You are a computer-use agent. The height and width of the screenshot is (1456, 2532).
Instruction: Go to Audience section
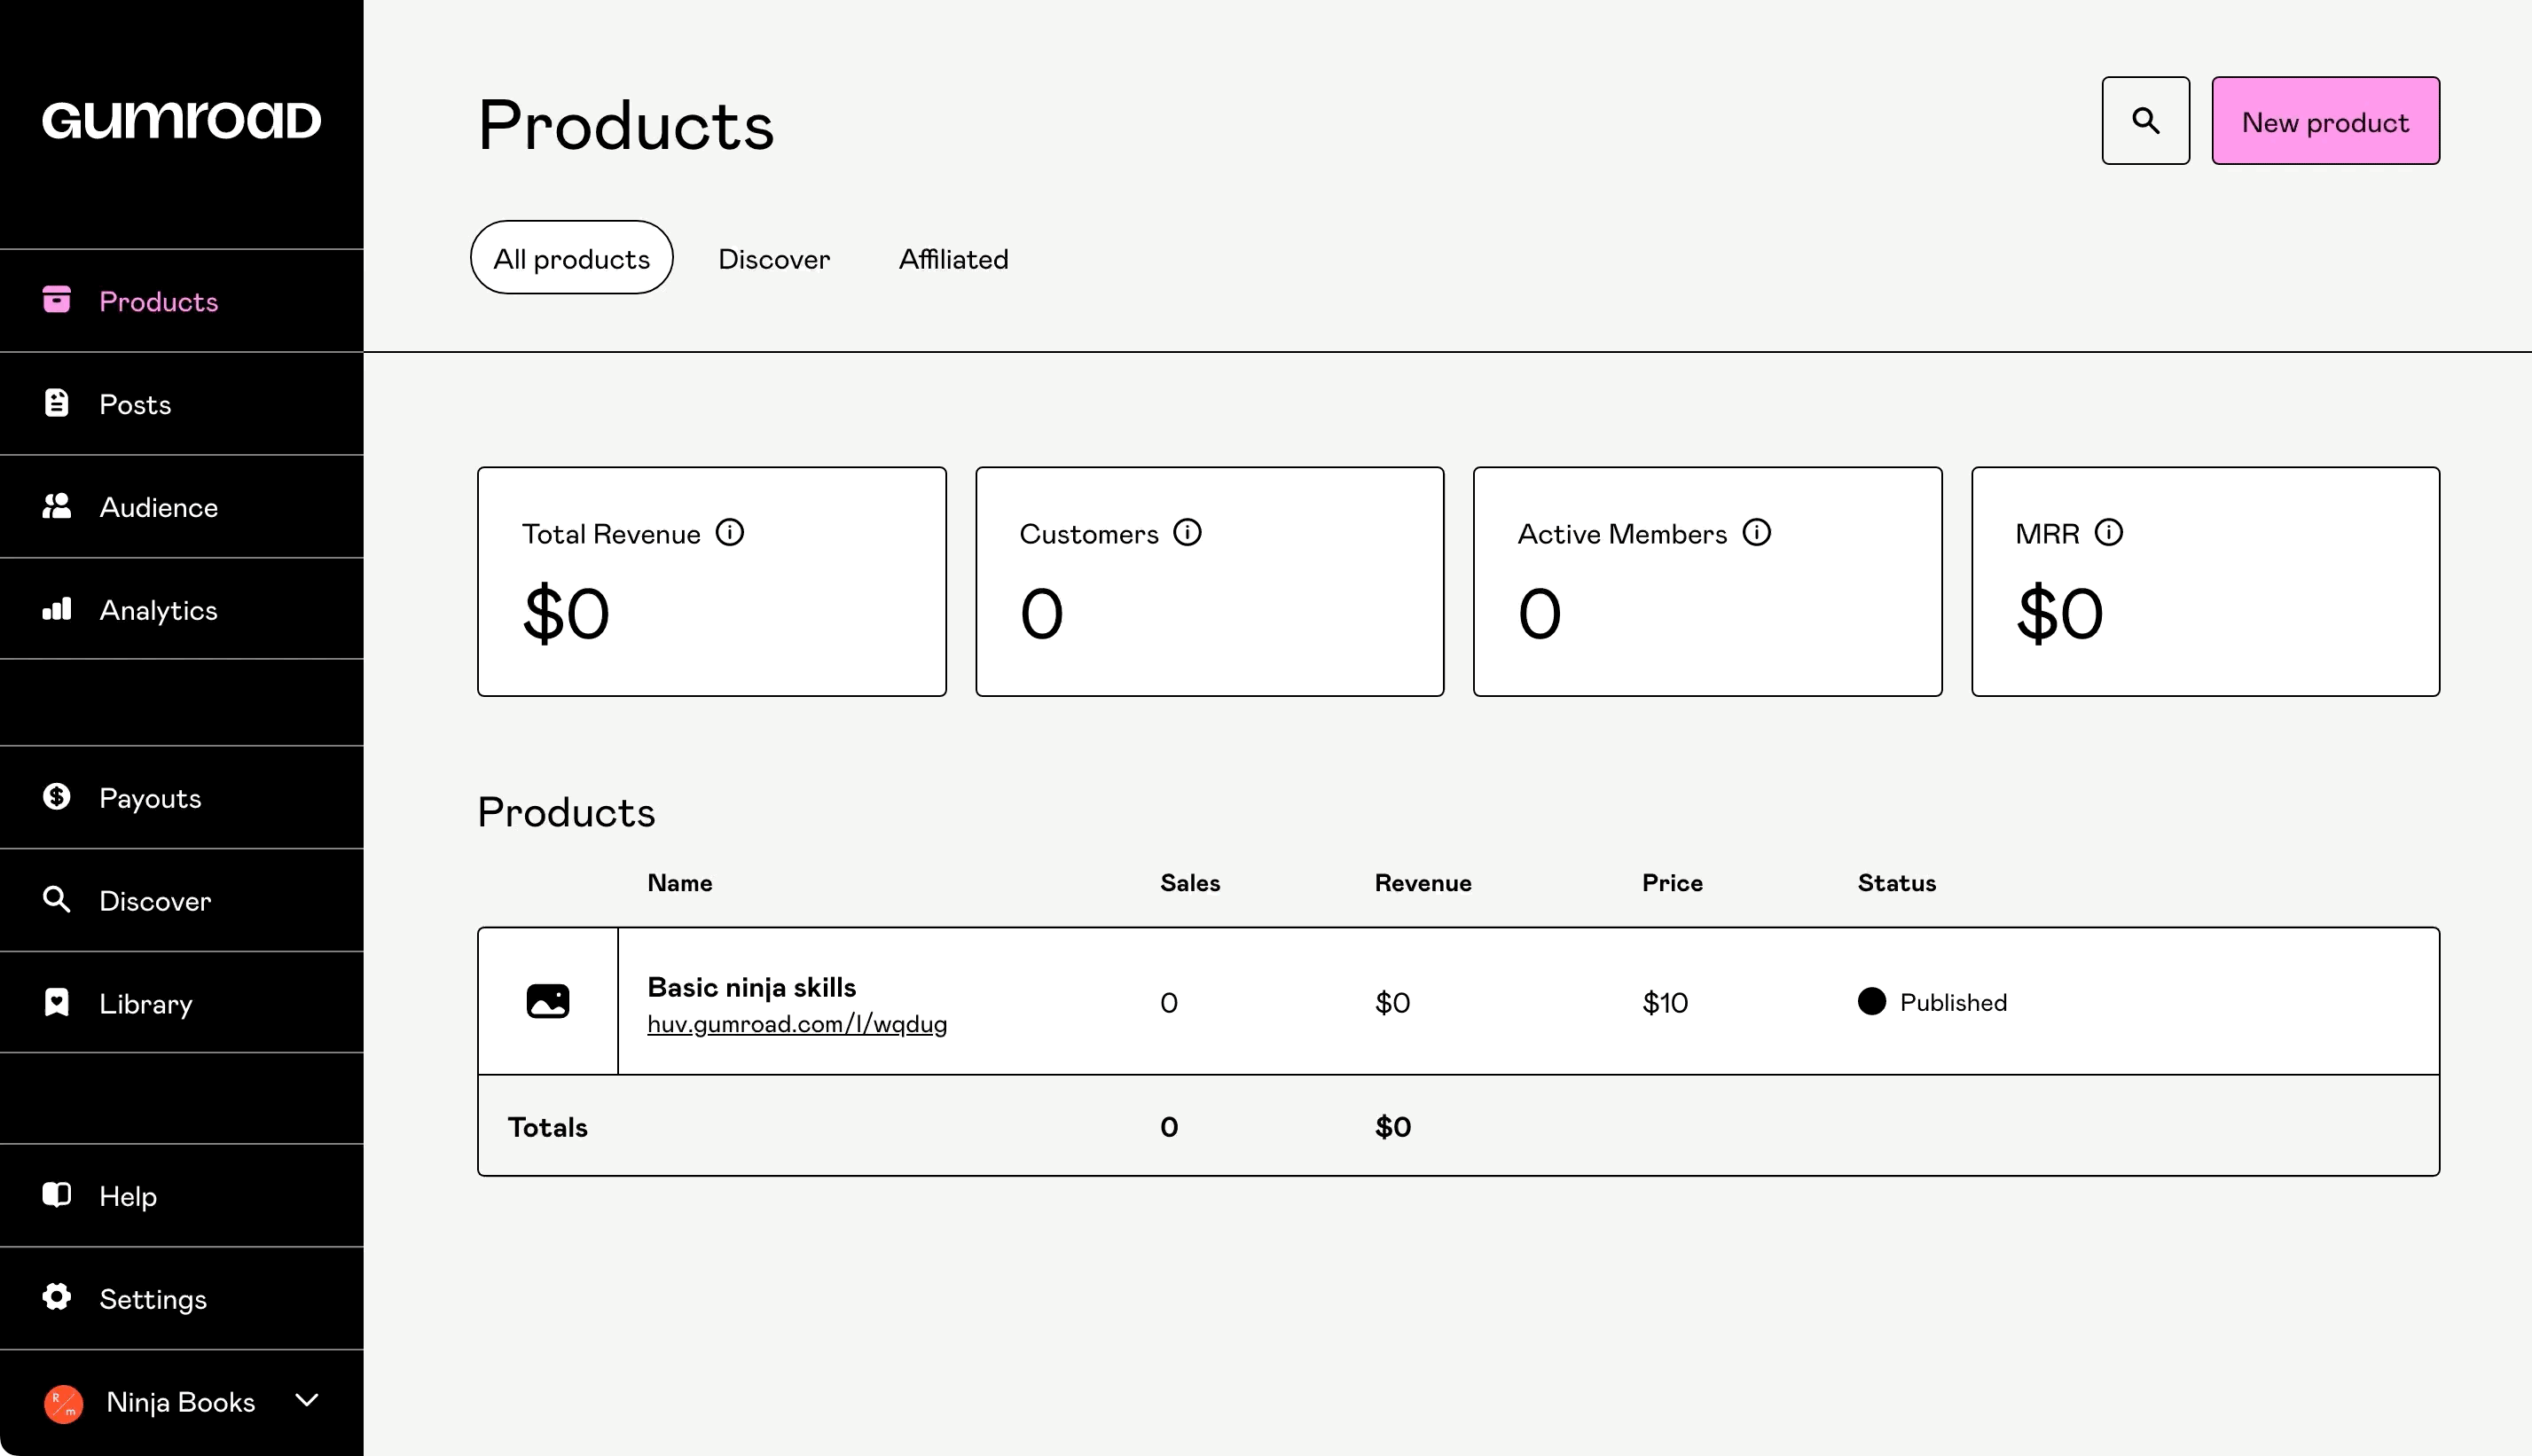pyautogui.click(x=182, y=507)
